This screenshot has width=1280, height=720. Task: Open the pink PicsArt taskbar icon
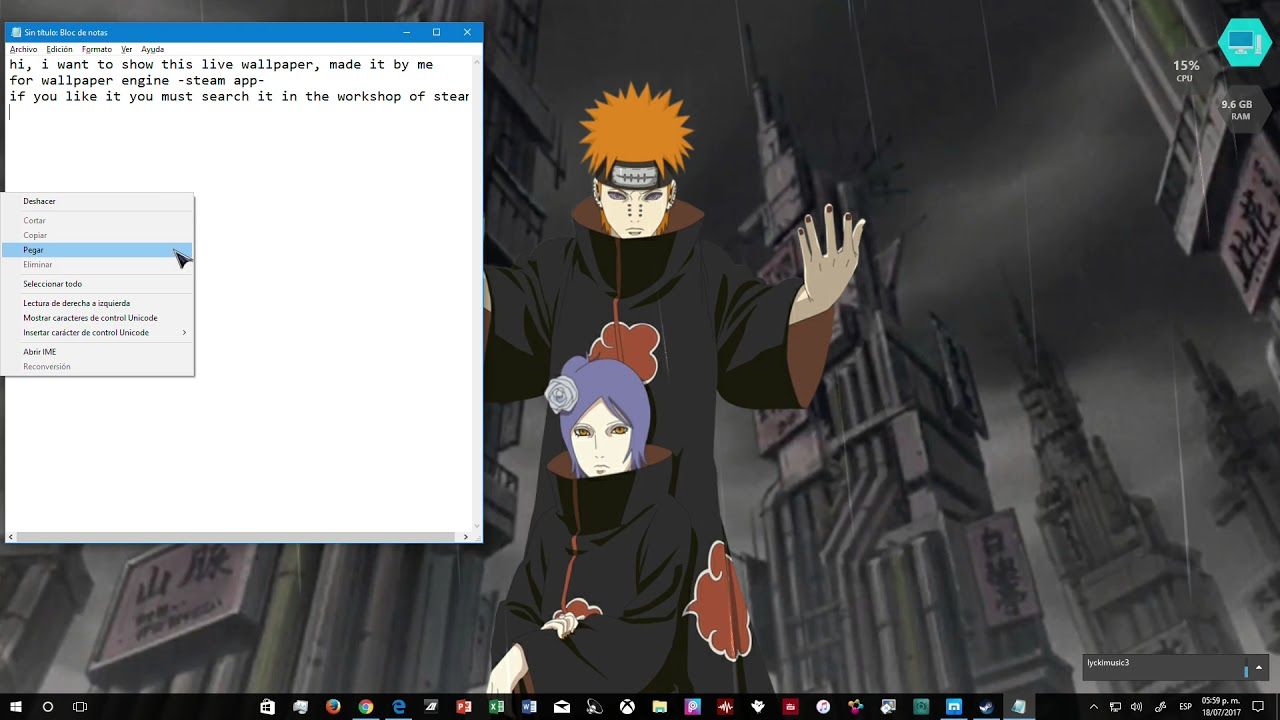tap(692, 706)
